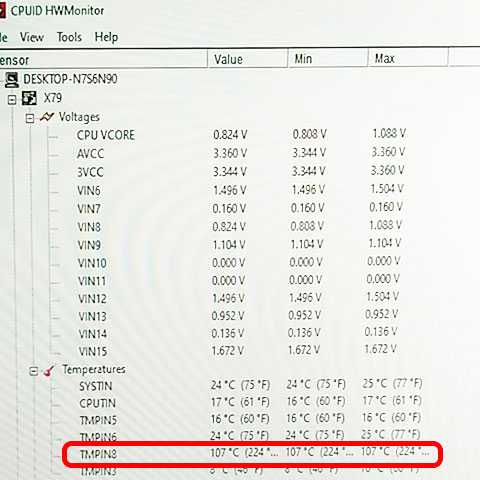The width and height of the screenshot is (480, 480).
Task: Open the View menu
Action: tap(32, 37)
